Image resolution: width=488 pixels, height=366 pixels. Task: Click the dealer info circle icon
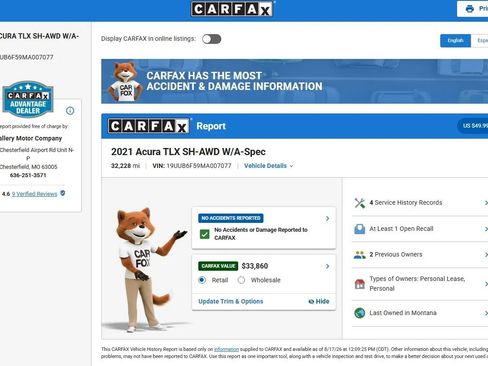tap(70, 111)
